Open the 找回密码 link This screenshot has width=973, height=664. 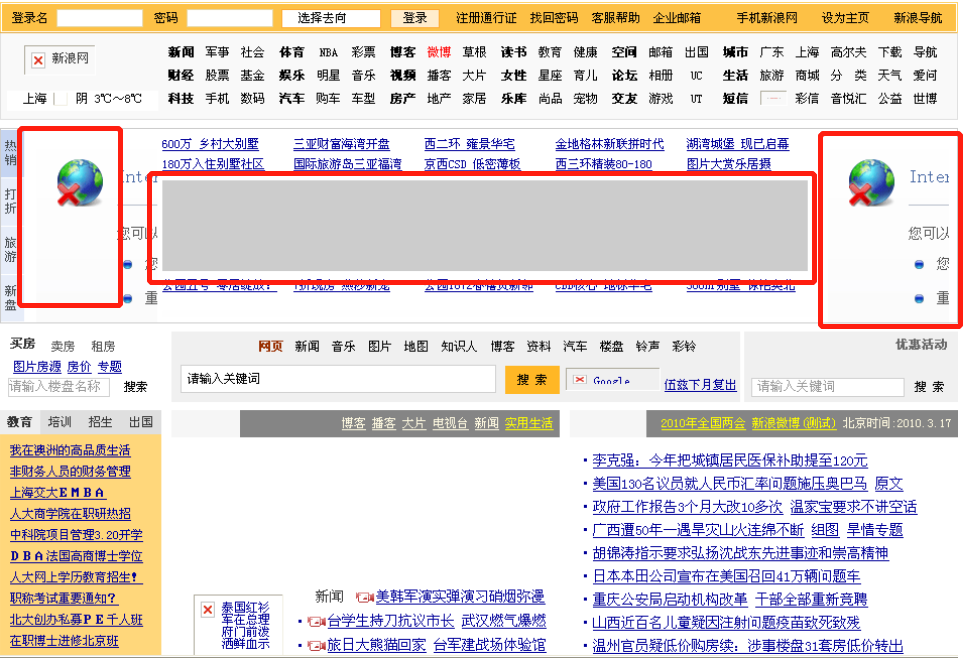[x=554, y=19]
